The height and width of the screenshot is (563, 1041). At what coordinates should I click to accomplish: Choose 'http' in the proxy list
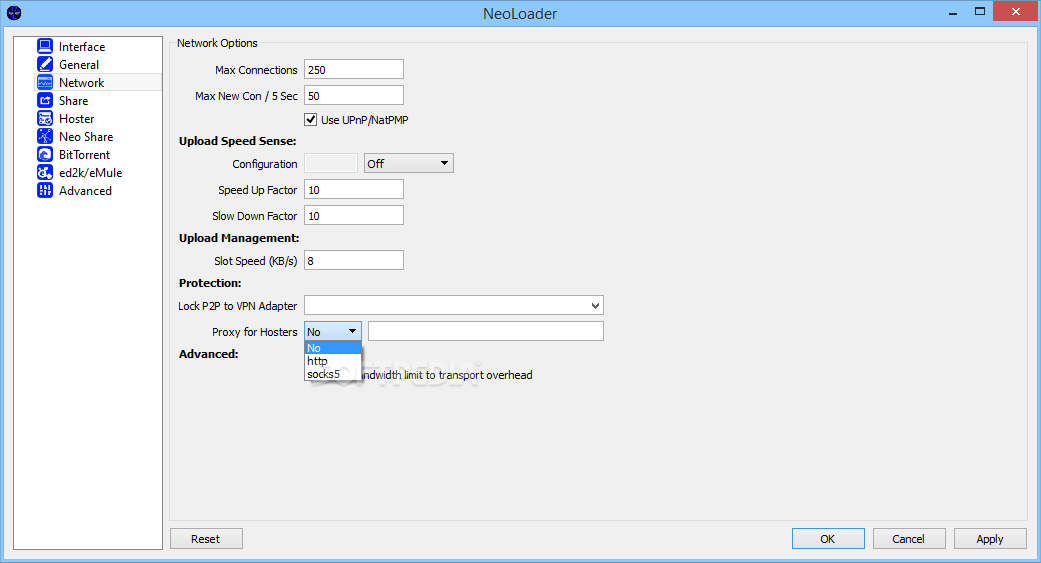tap(333, 361)
